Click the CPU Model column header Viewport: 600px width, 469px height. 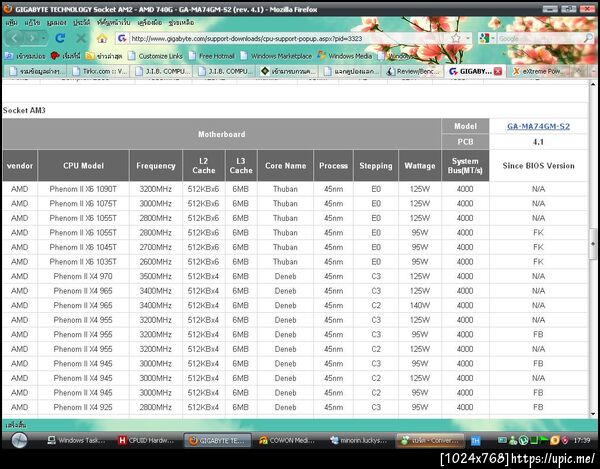[83, 166]
